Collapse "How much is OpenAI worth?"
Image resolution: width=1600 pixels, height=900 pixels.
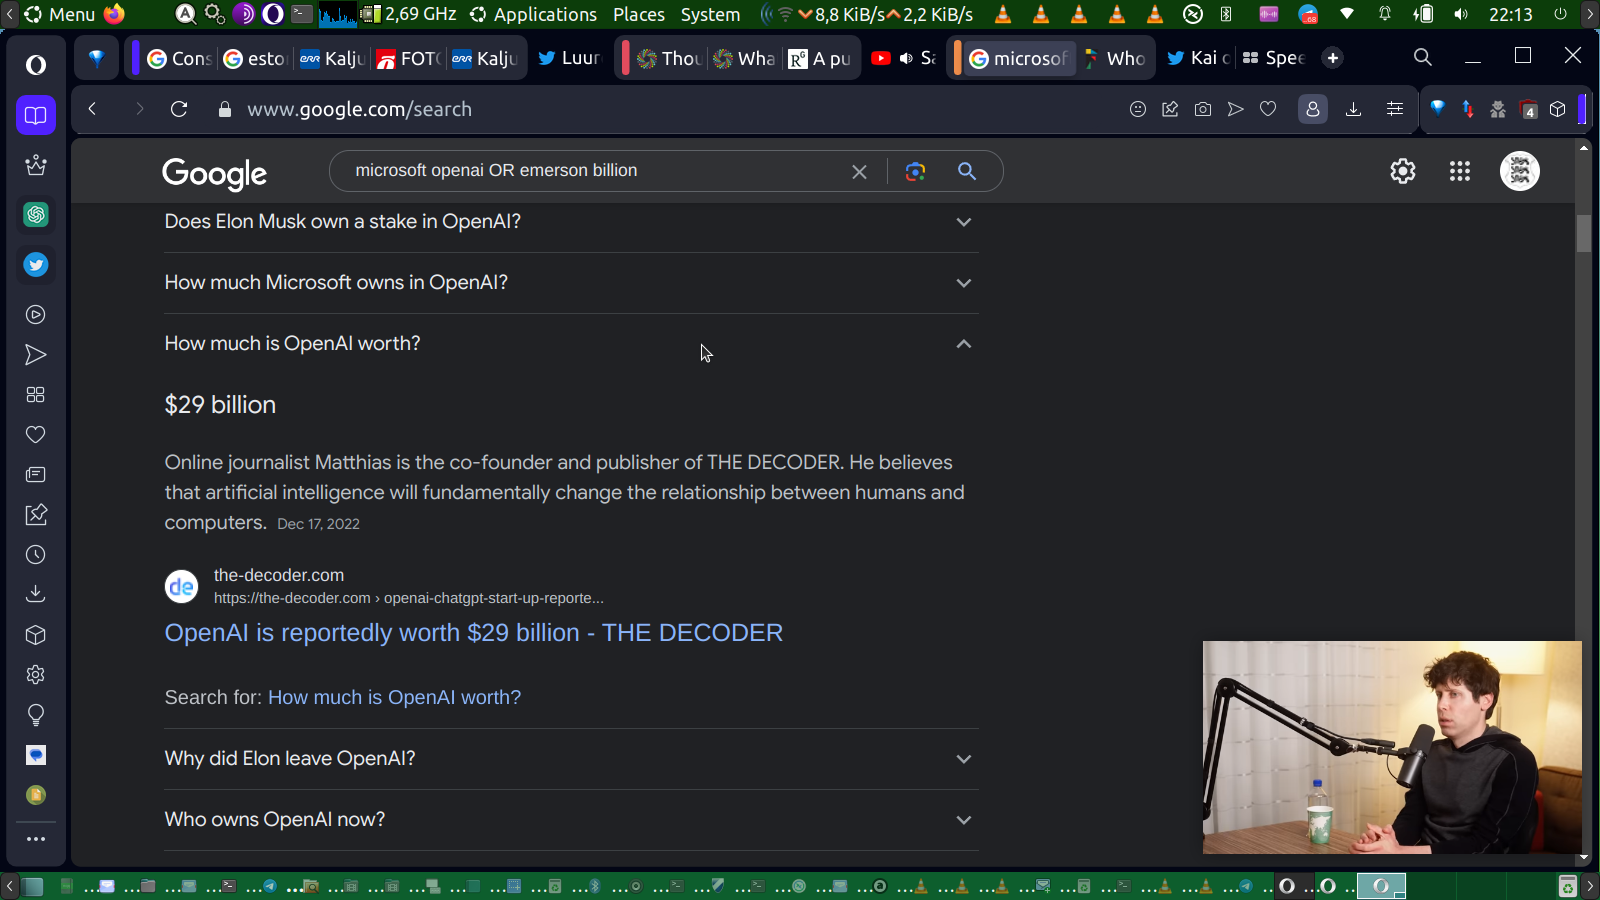(571, 344)
